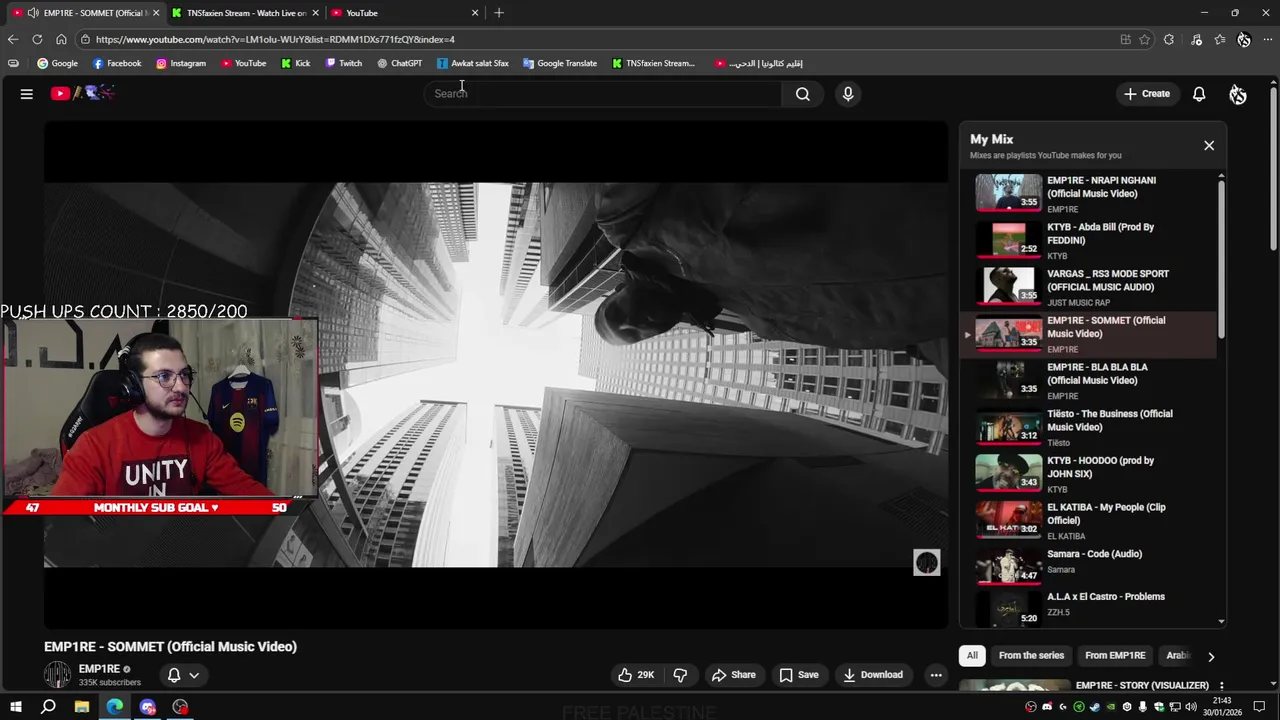Select the From the series chip

coord(1031,656)
